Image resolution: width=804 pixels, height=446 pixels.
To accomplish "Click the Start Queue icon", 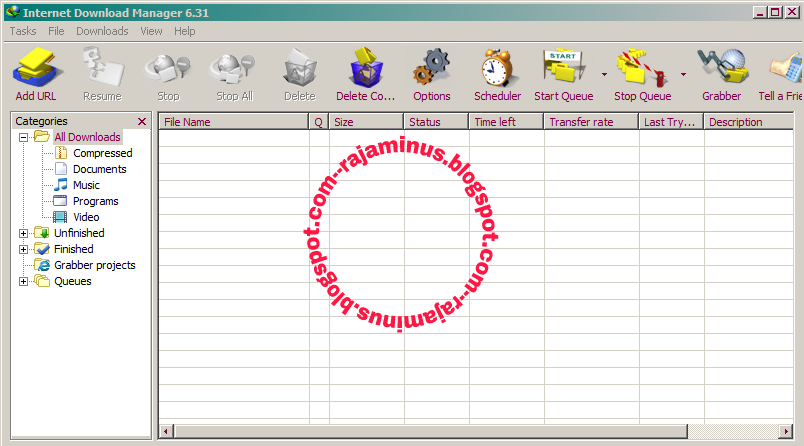I will click(563, 67).
